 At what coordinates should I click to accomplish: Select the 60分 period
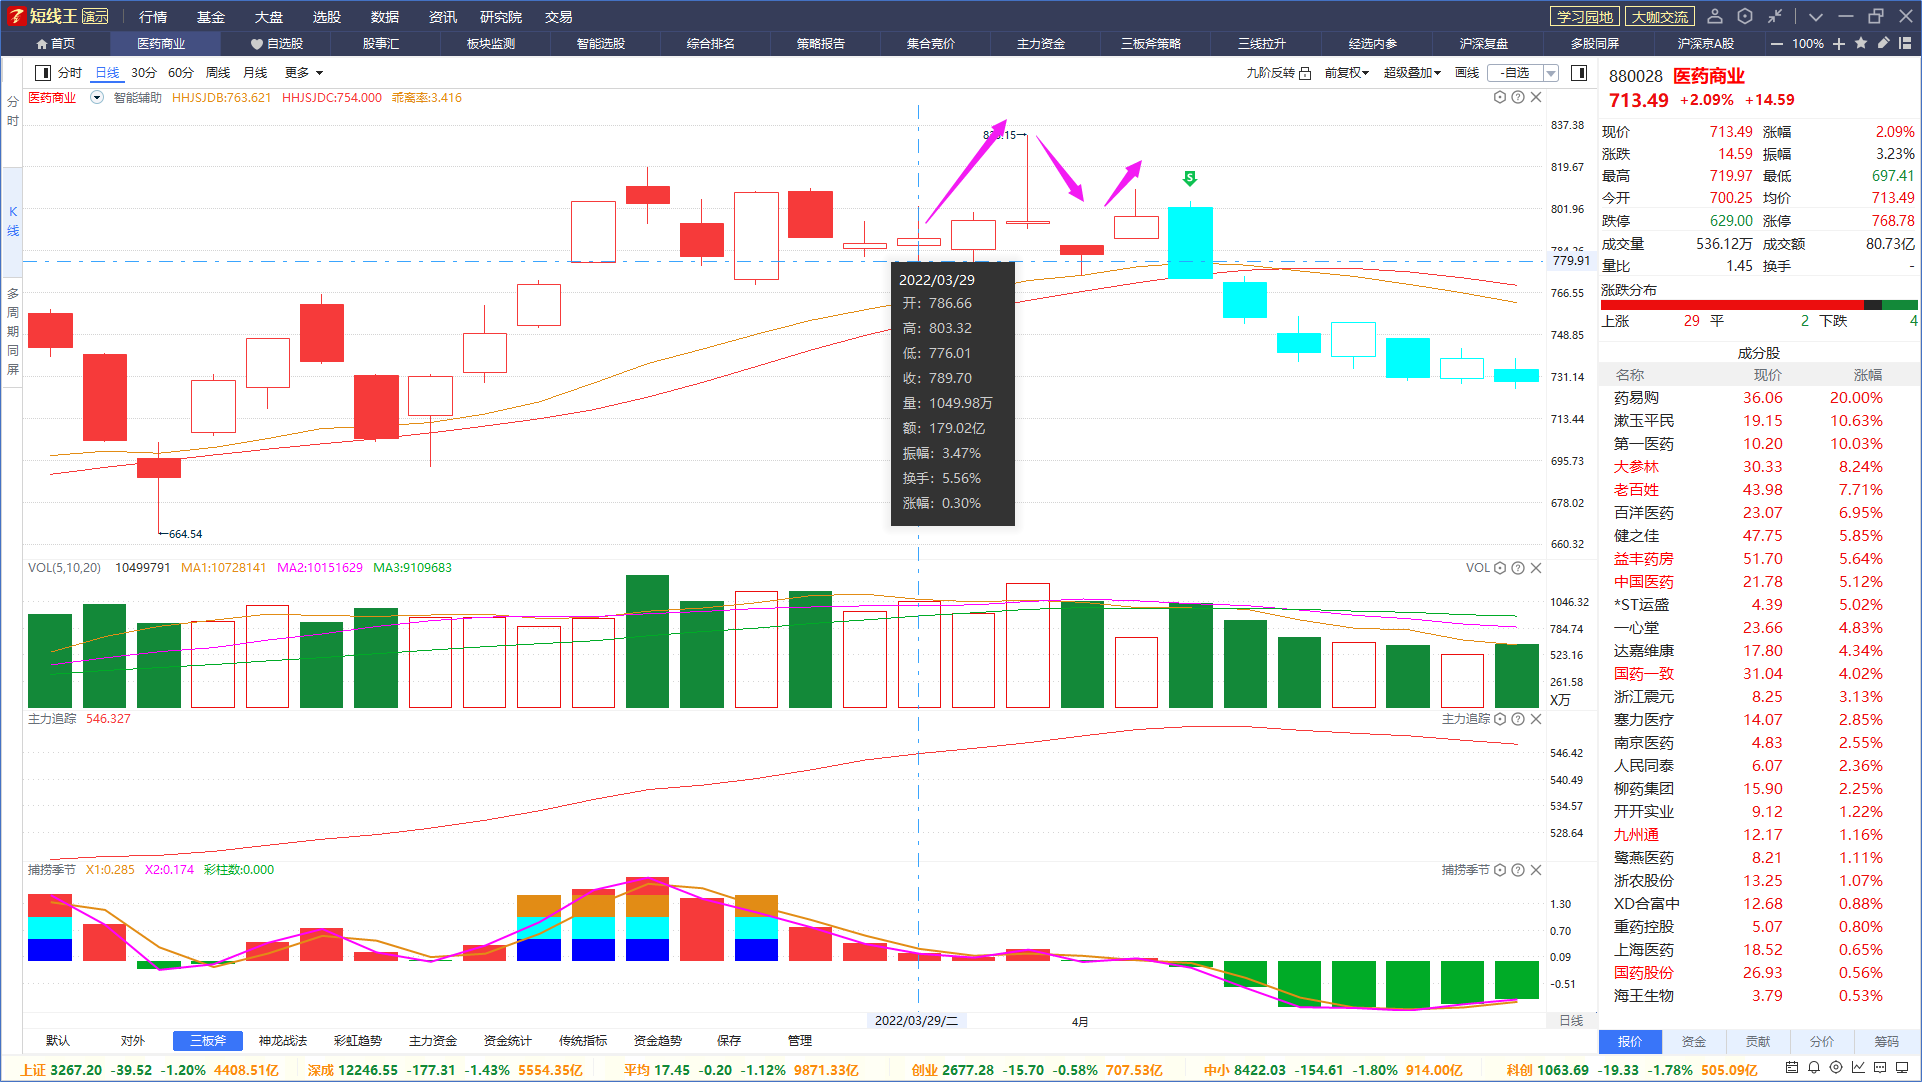[181, 73]
